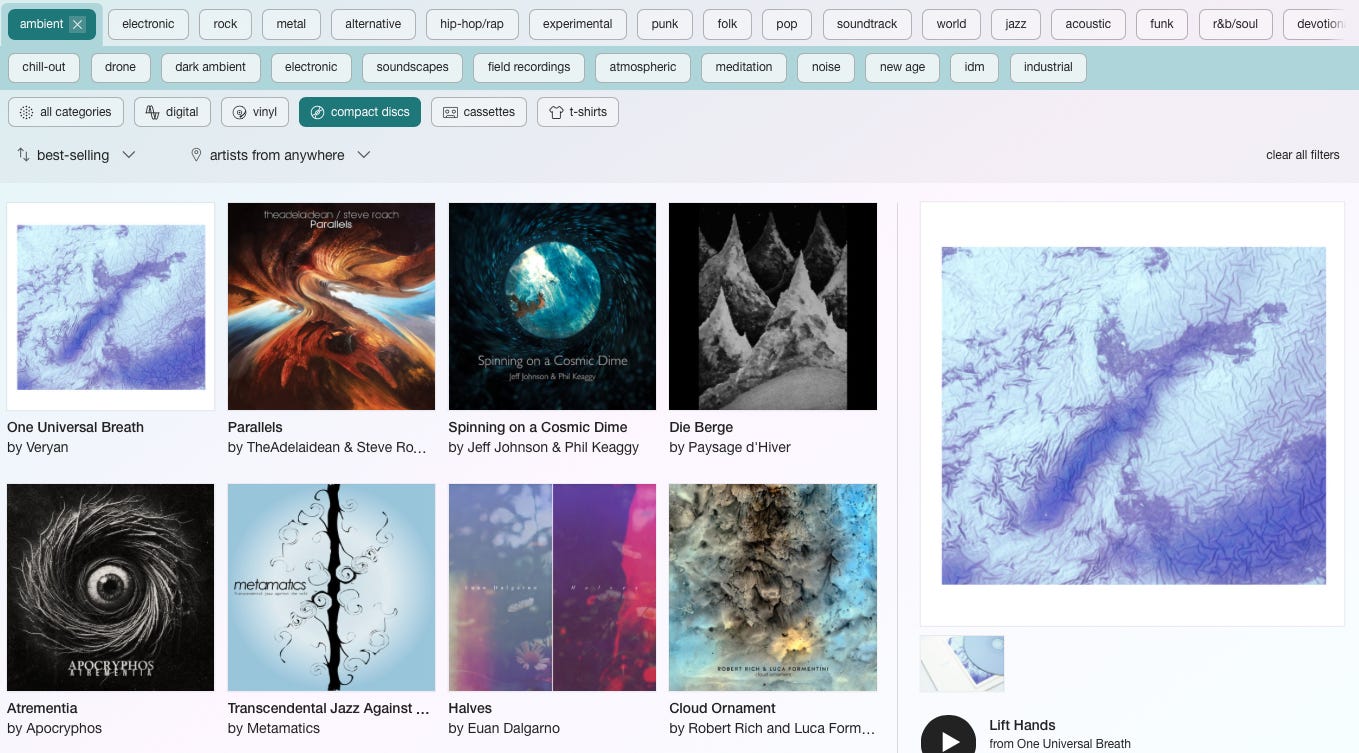
Task: Open the Die Berge album cover
Action: [773, 306]
